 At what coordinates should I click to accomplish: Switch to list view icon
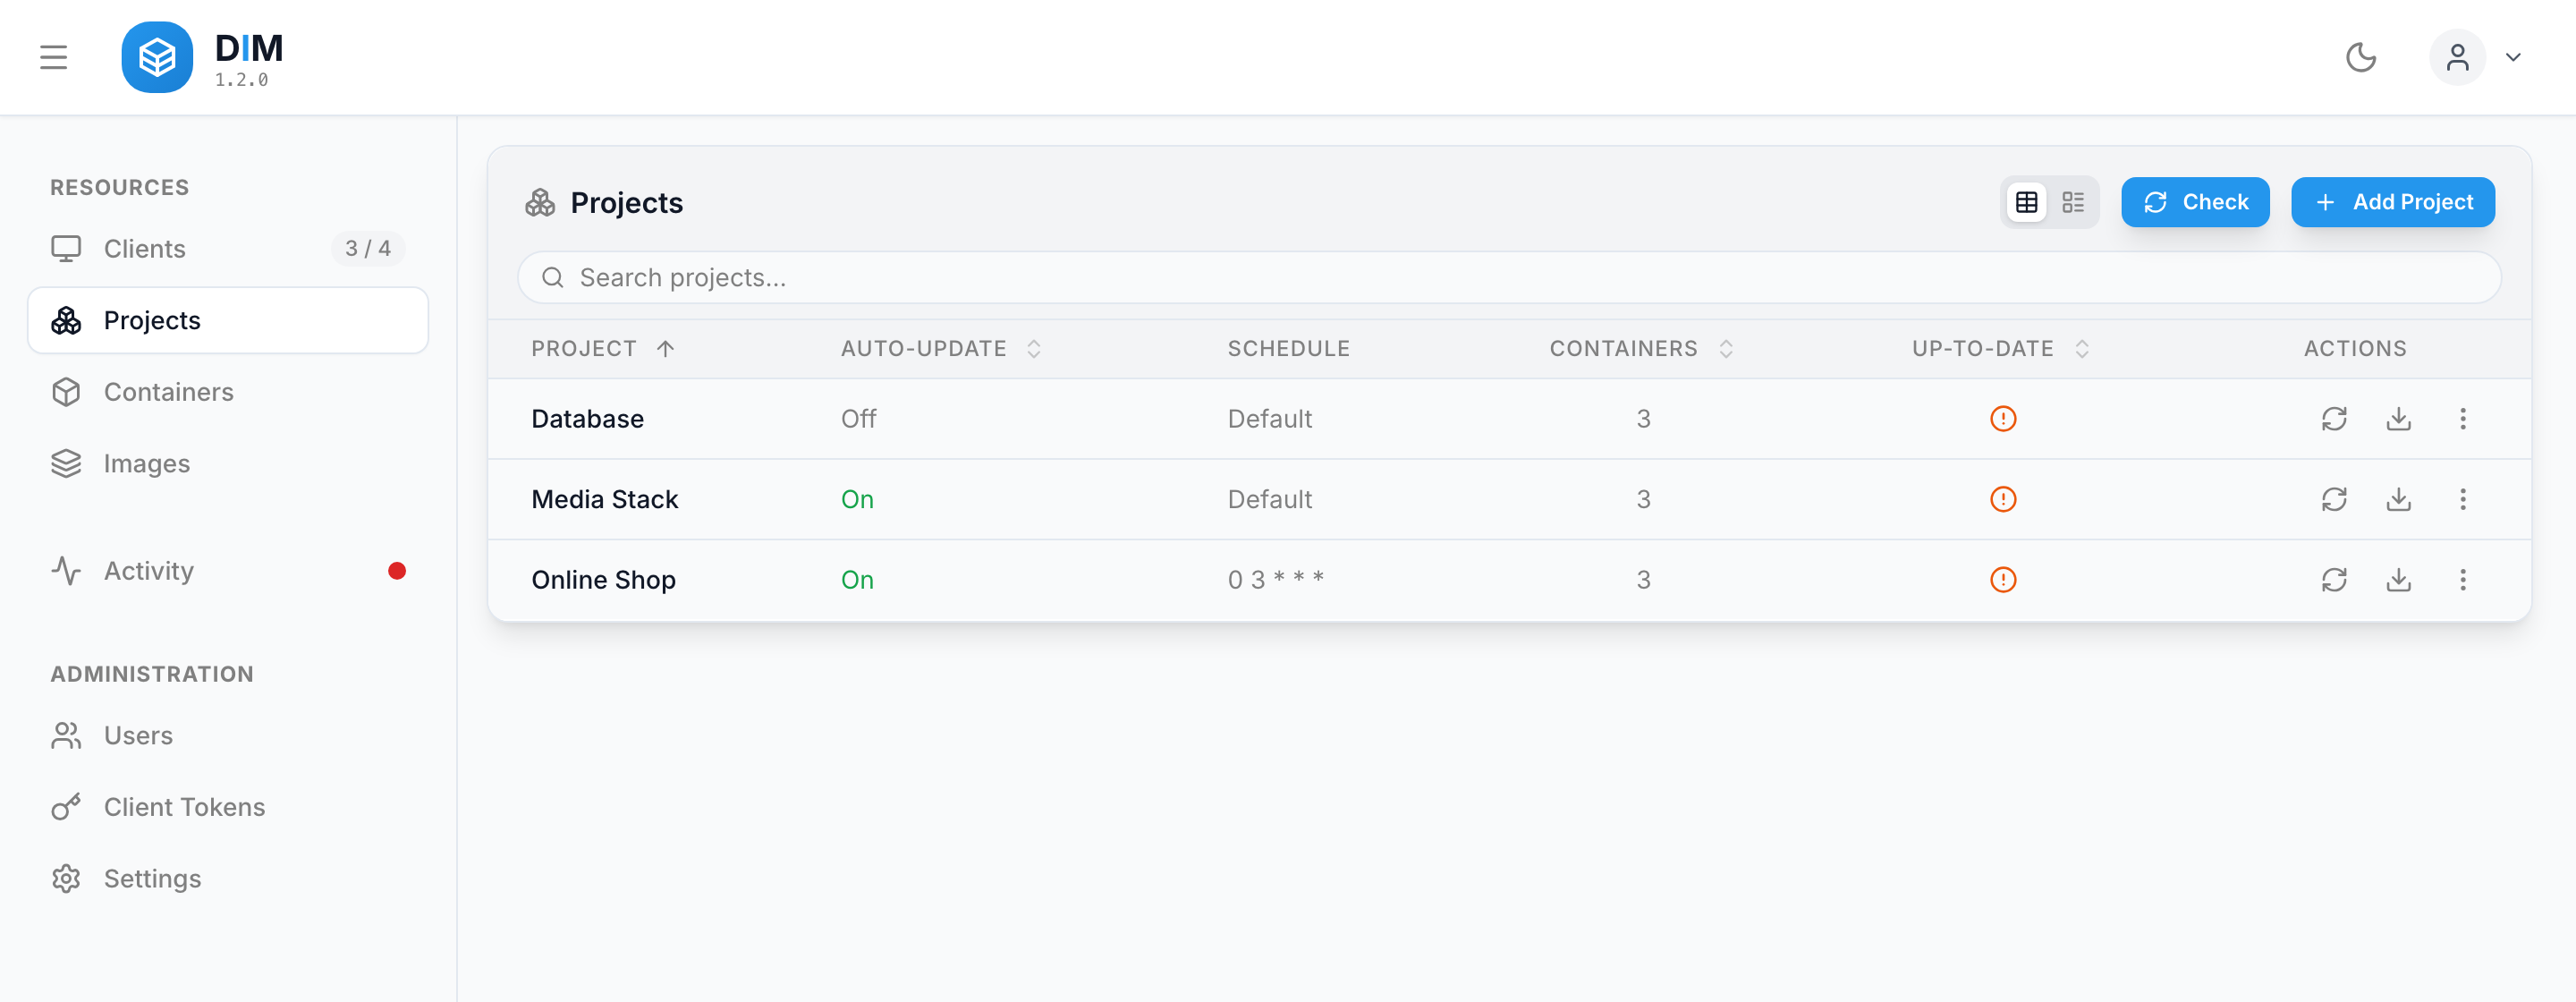click(x=2073, y=202)
